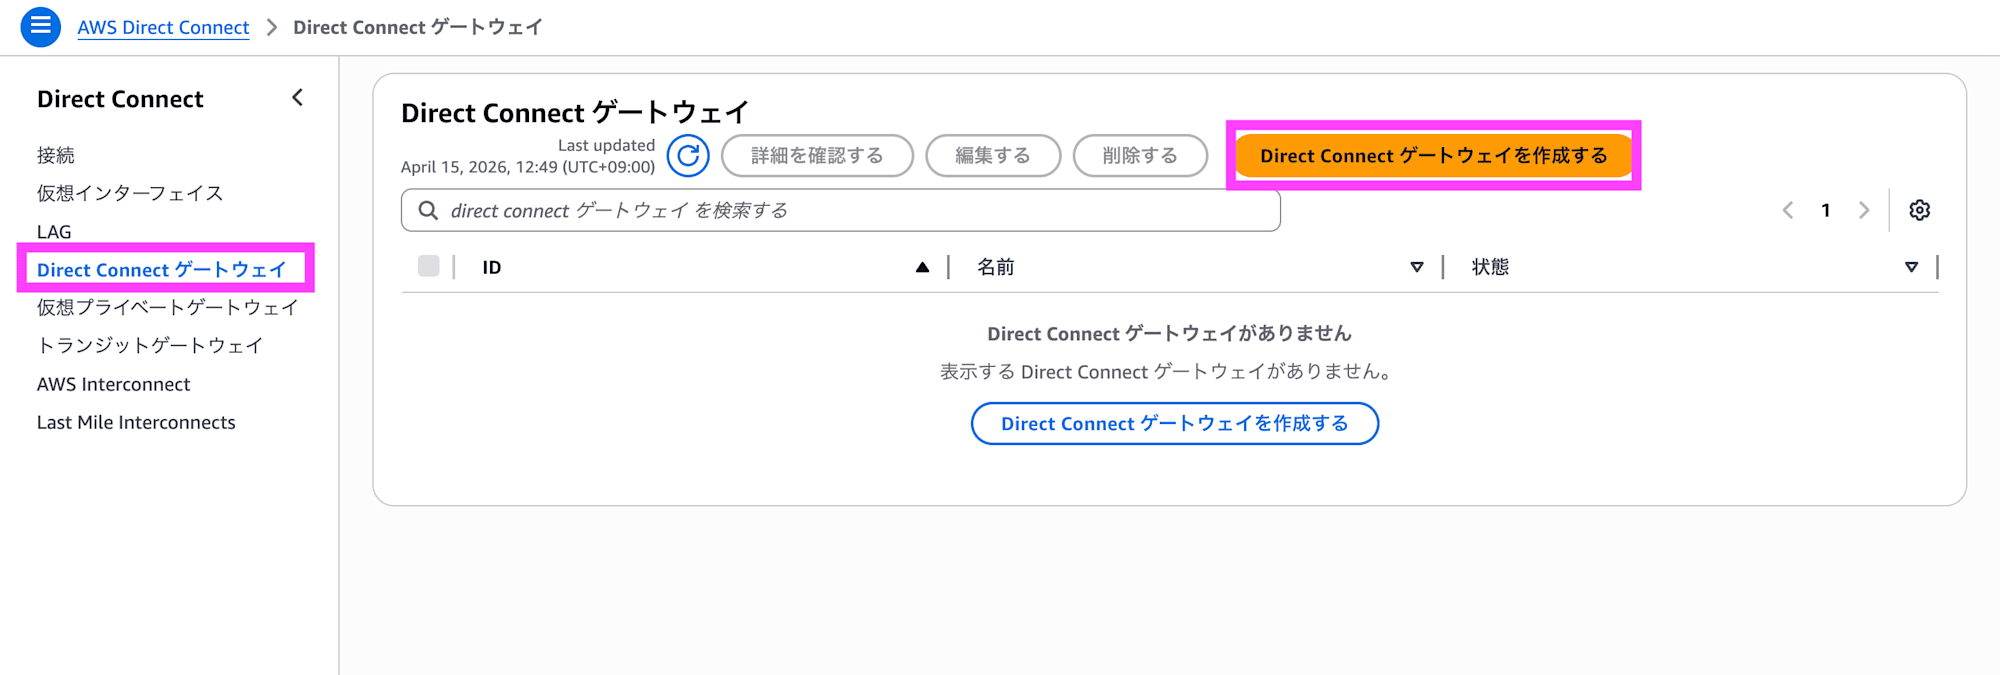Open 仮想インターフェイス in the sidebar
Image resolution: width=2000 pixels, height=675 pixels.
click(130, 193)
